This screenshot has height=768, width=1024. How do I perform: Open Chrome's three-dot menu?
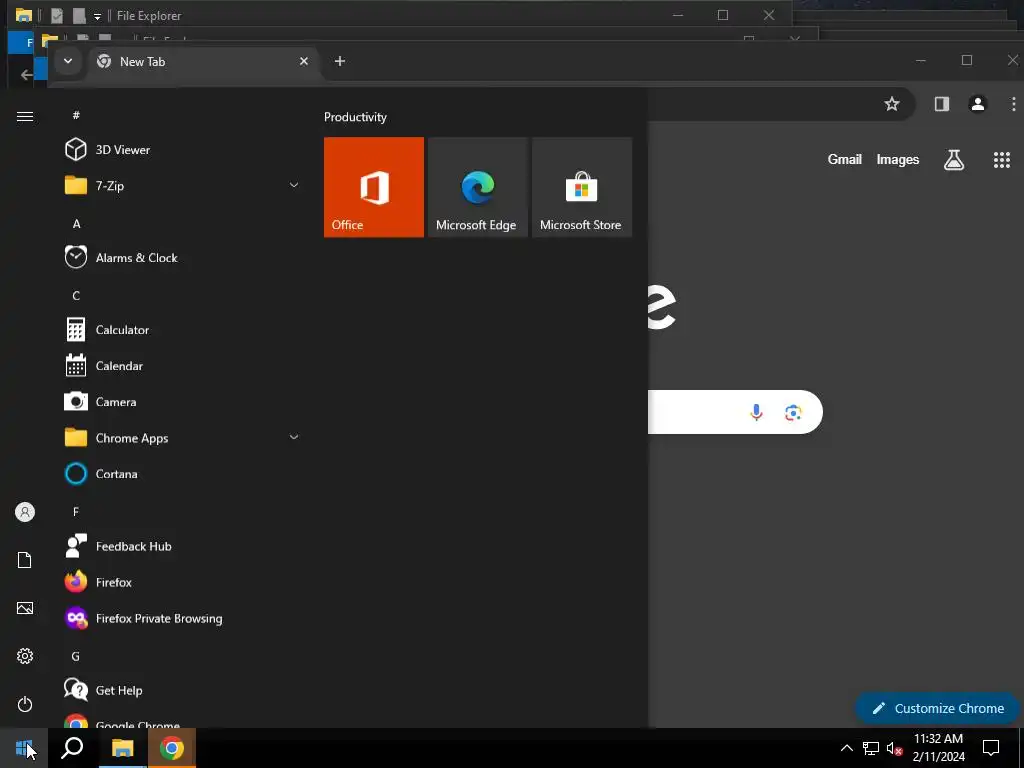point(1014,104)
